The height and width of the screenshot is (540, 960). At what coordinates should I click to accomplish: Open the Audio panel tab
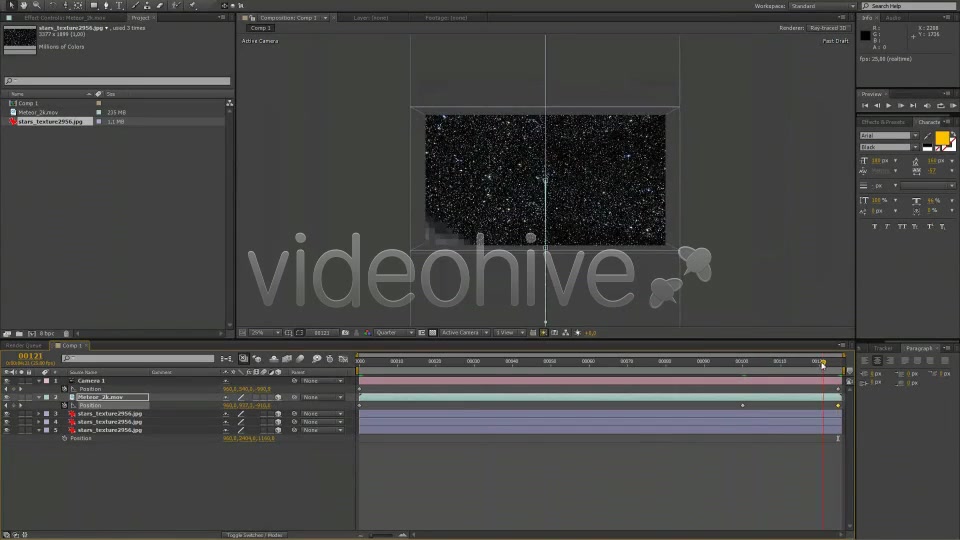point(893,18)
